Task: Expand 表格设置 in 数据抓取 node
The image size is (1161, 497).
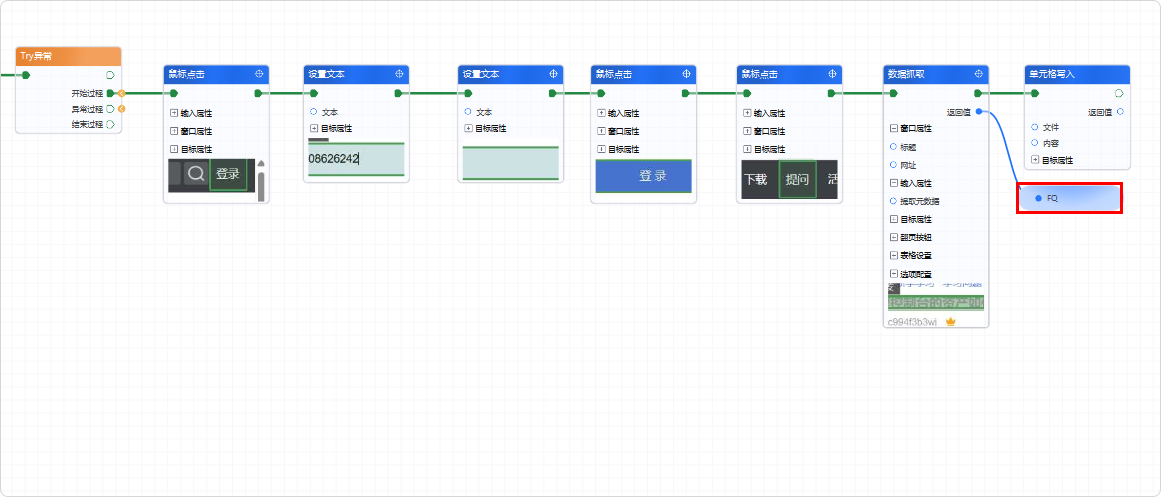Action: 894,255
